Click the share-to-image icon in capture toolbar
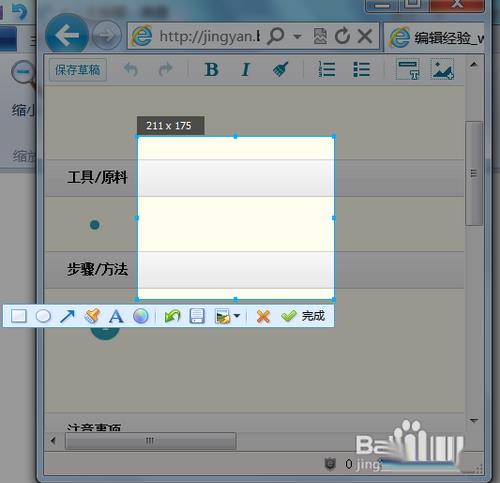This screenshot has height=483, width=500. (223, 316)
